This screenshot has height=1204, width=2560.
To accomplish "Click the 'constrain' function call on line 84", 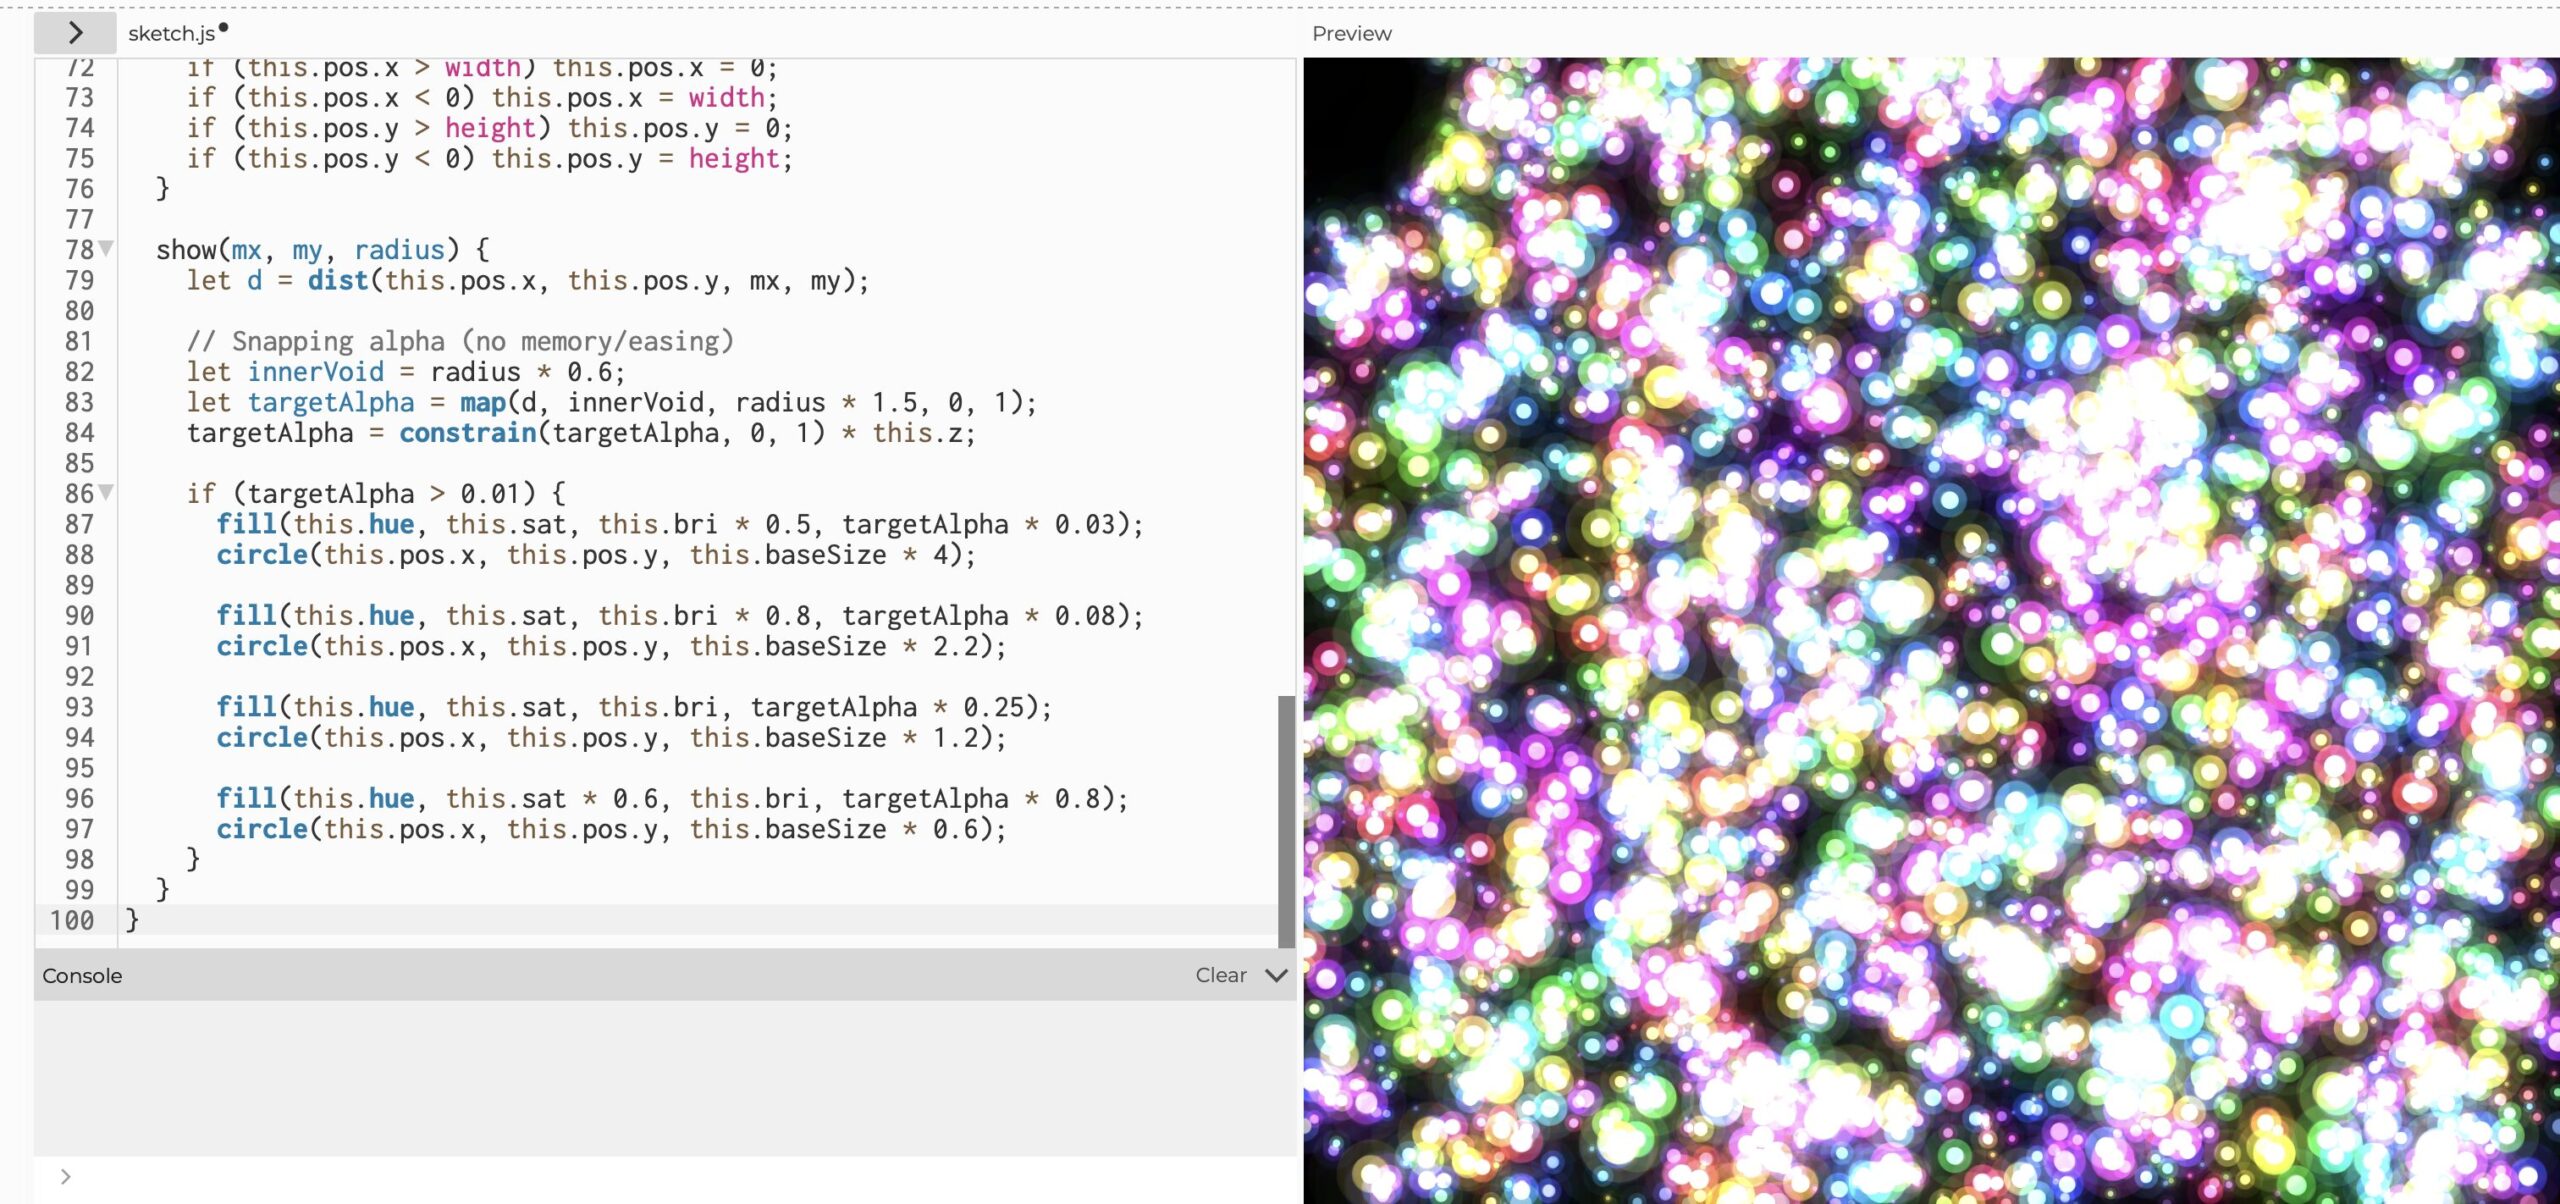I will click(467, 433).
